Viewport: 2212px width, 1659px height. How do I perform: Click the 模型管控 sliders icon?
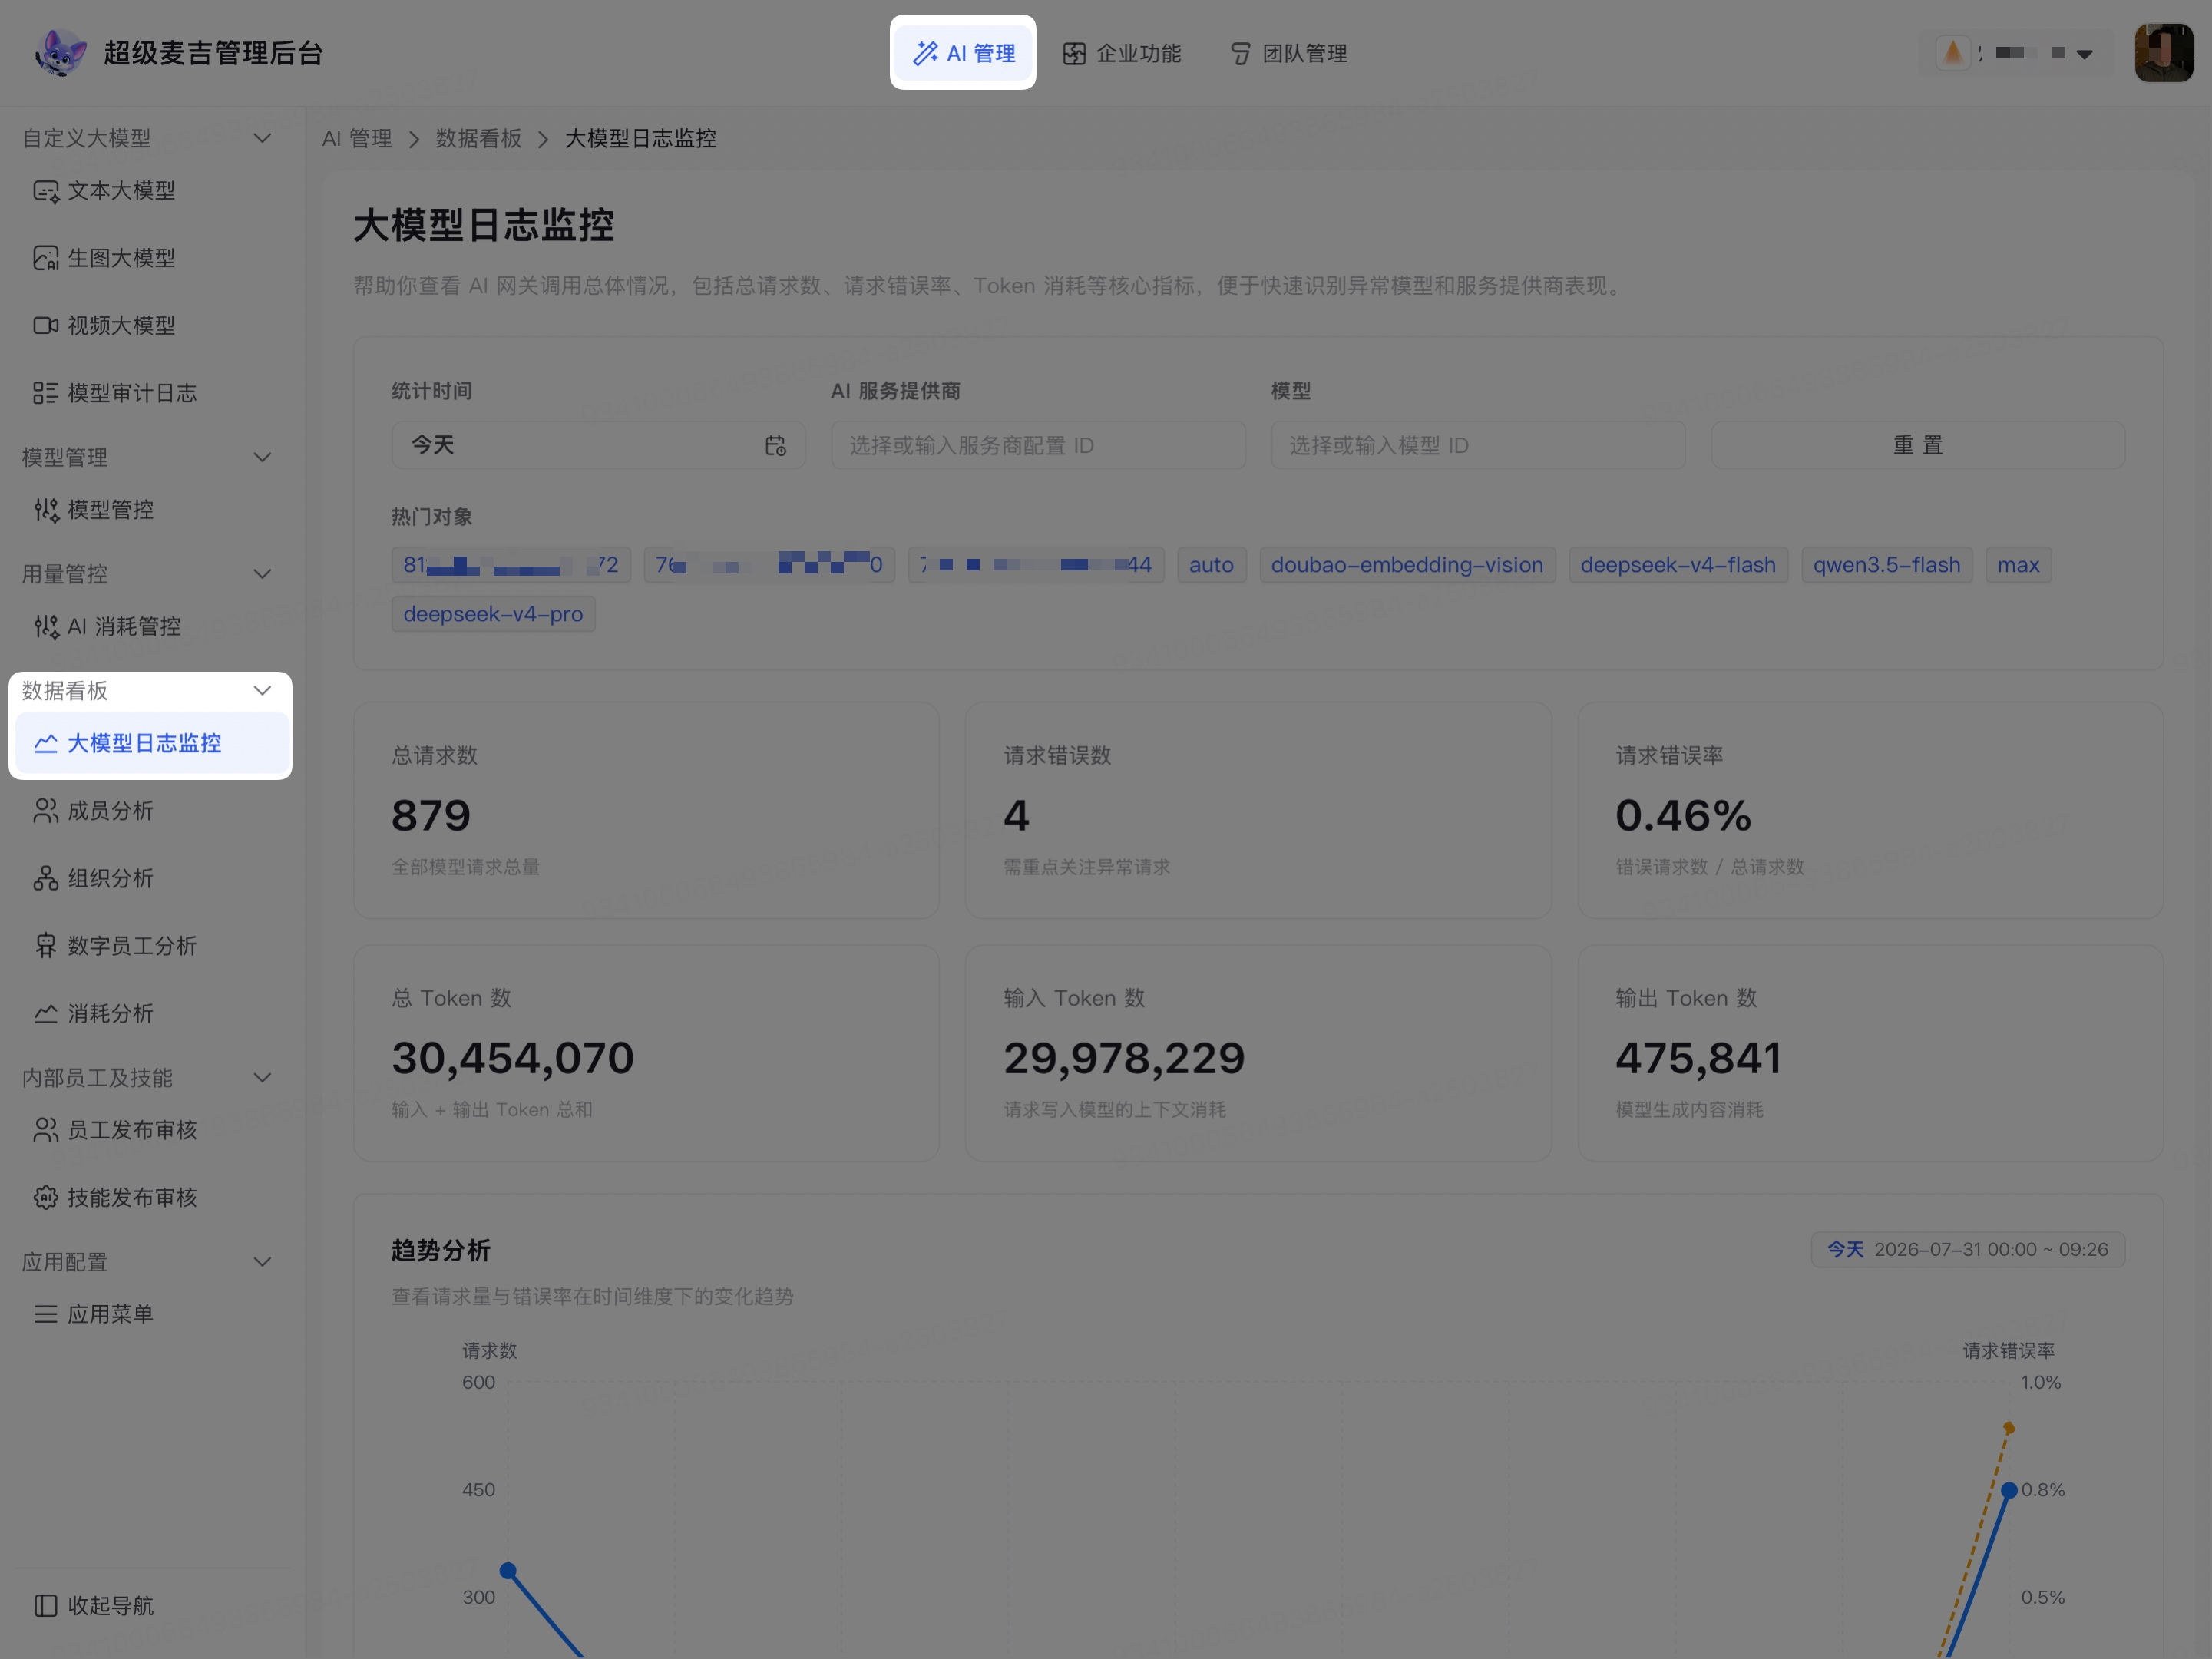[46, 510]
